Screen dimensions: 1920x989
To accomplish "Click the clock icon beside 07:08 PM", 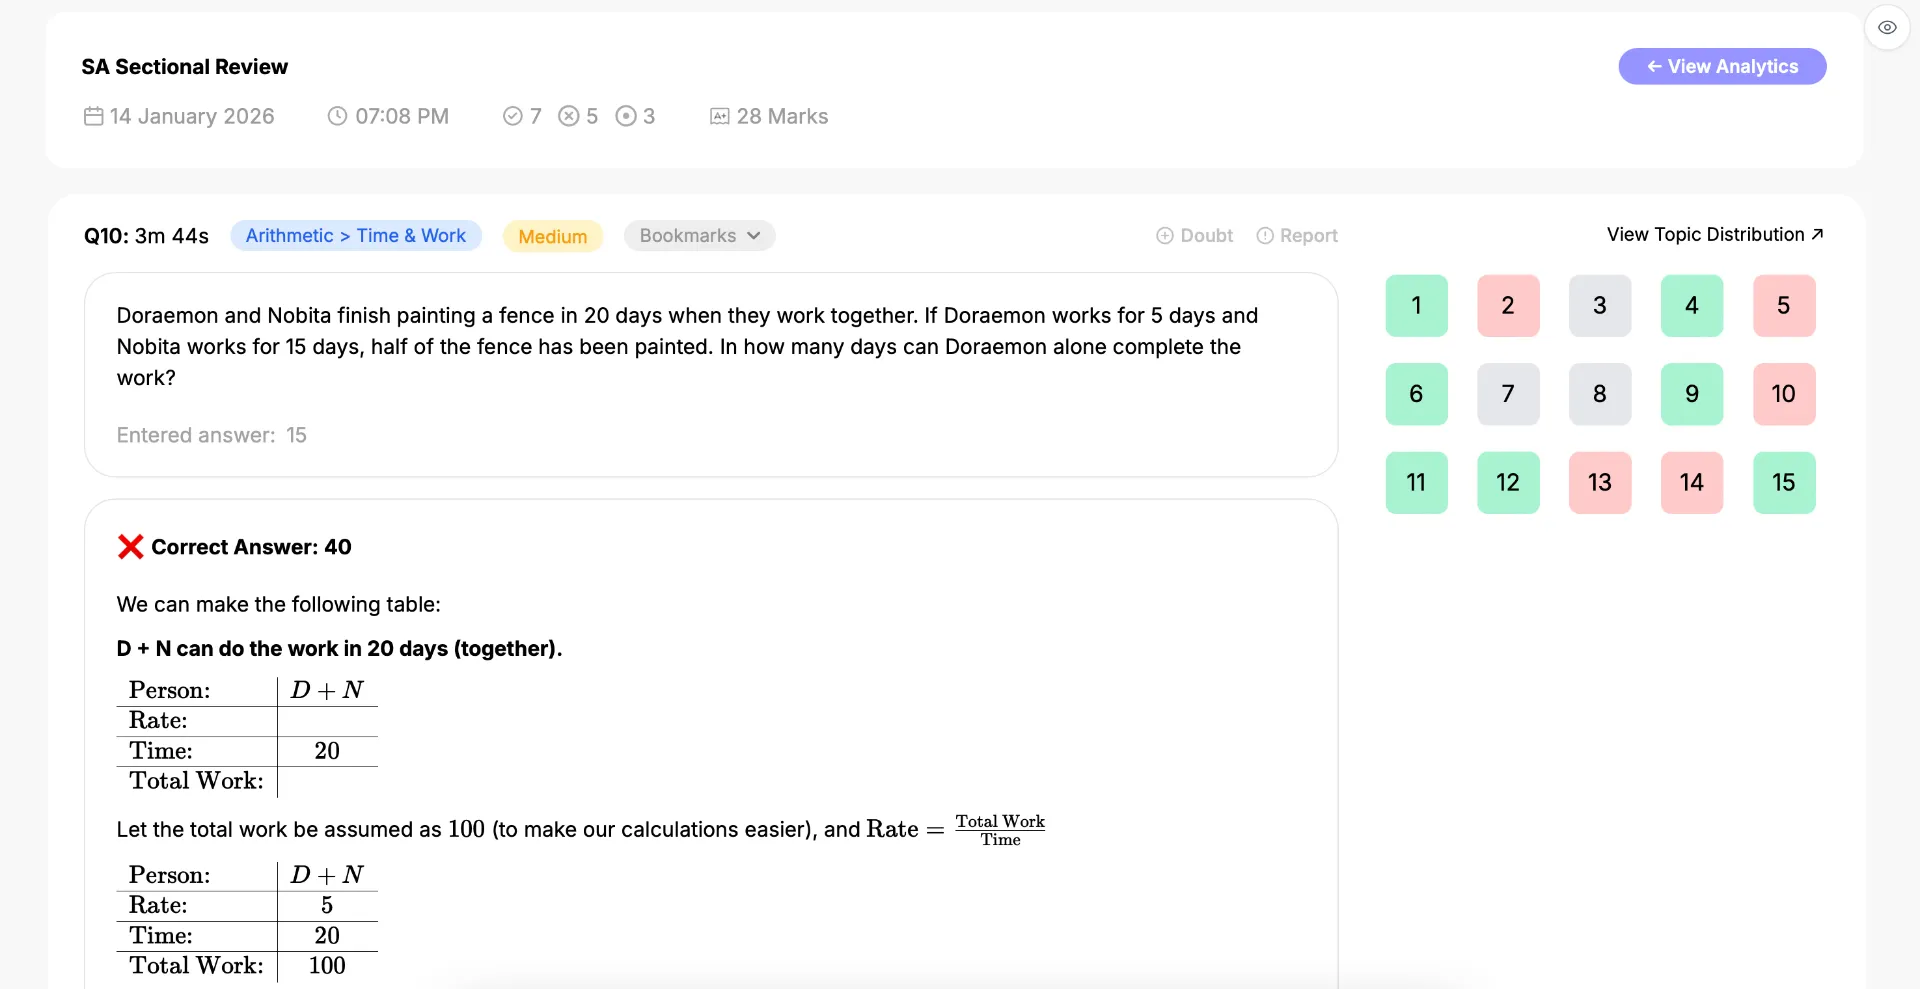I will (338, 116).
